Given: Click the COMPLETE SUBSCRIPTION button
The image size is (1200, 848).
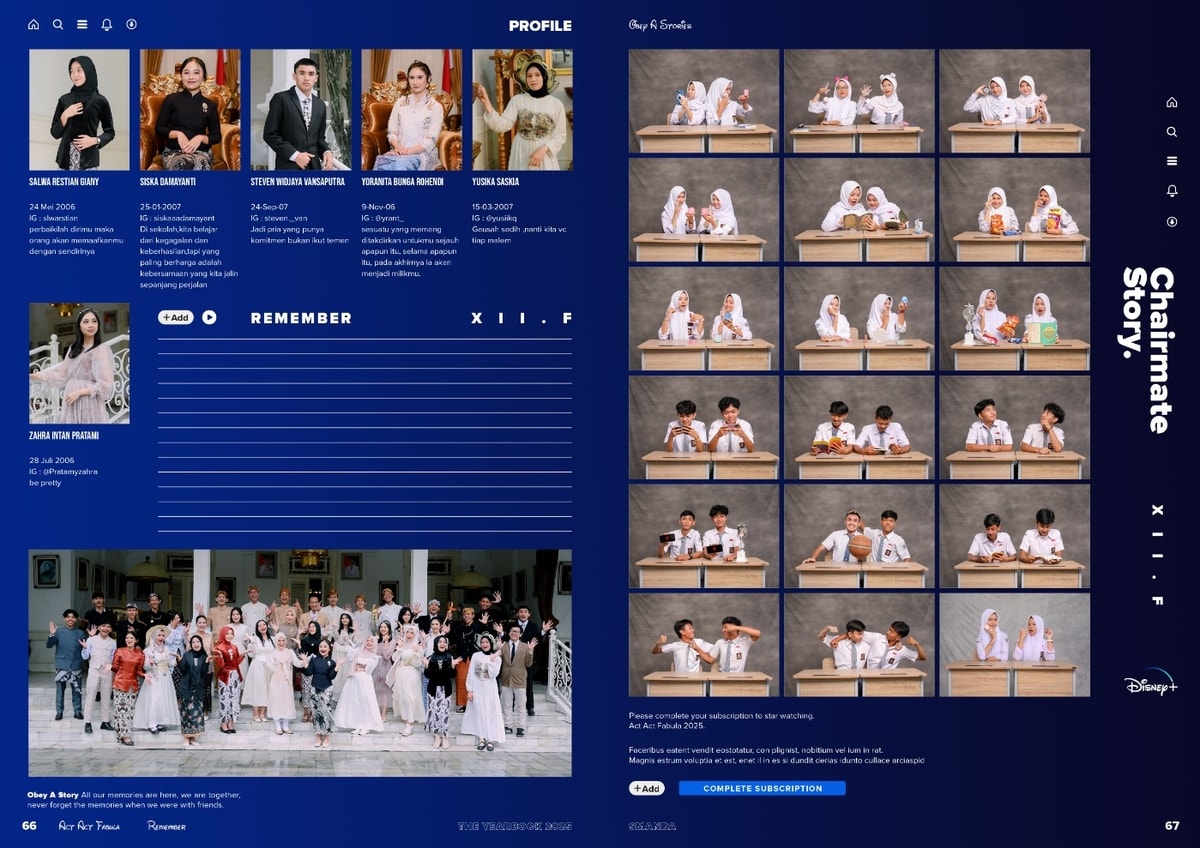Looking at the screenshot, I should (x=762, y=788).
